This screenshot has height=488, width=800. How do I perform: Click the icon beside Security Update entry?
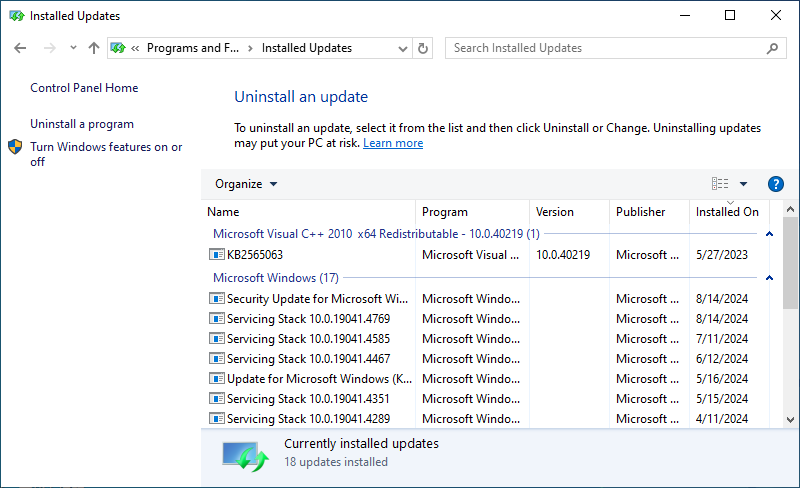216,298
